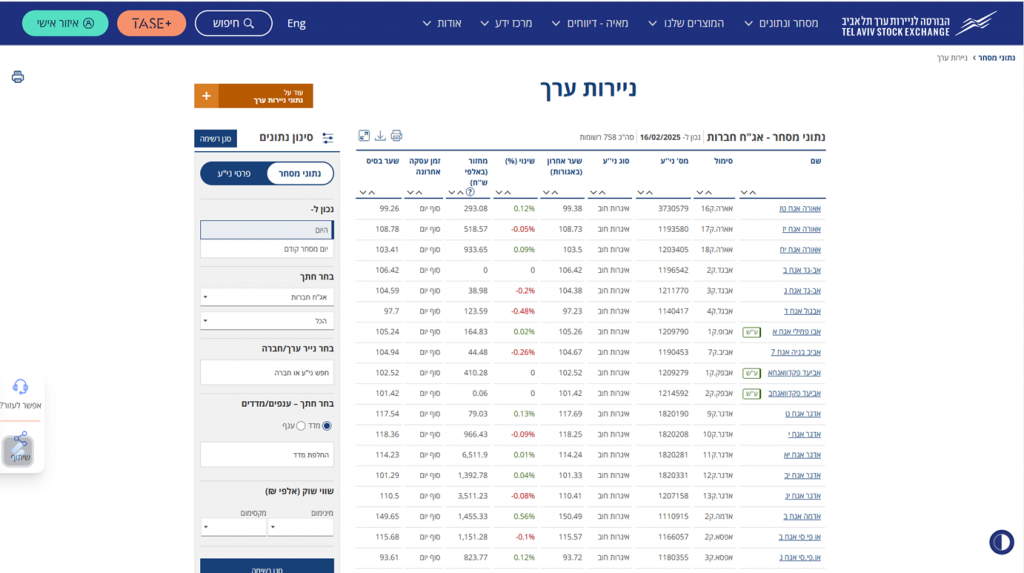Click the page print icon at far left
Screen dimensions: 1024x573
click(x=18, y=77)
